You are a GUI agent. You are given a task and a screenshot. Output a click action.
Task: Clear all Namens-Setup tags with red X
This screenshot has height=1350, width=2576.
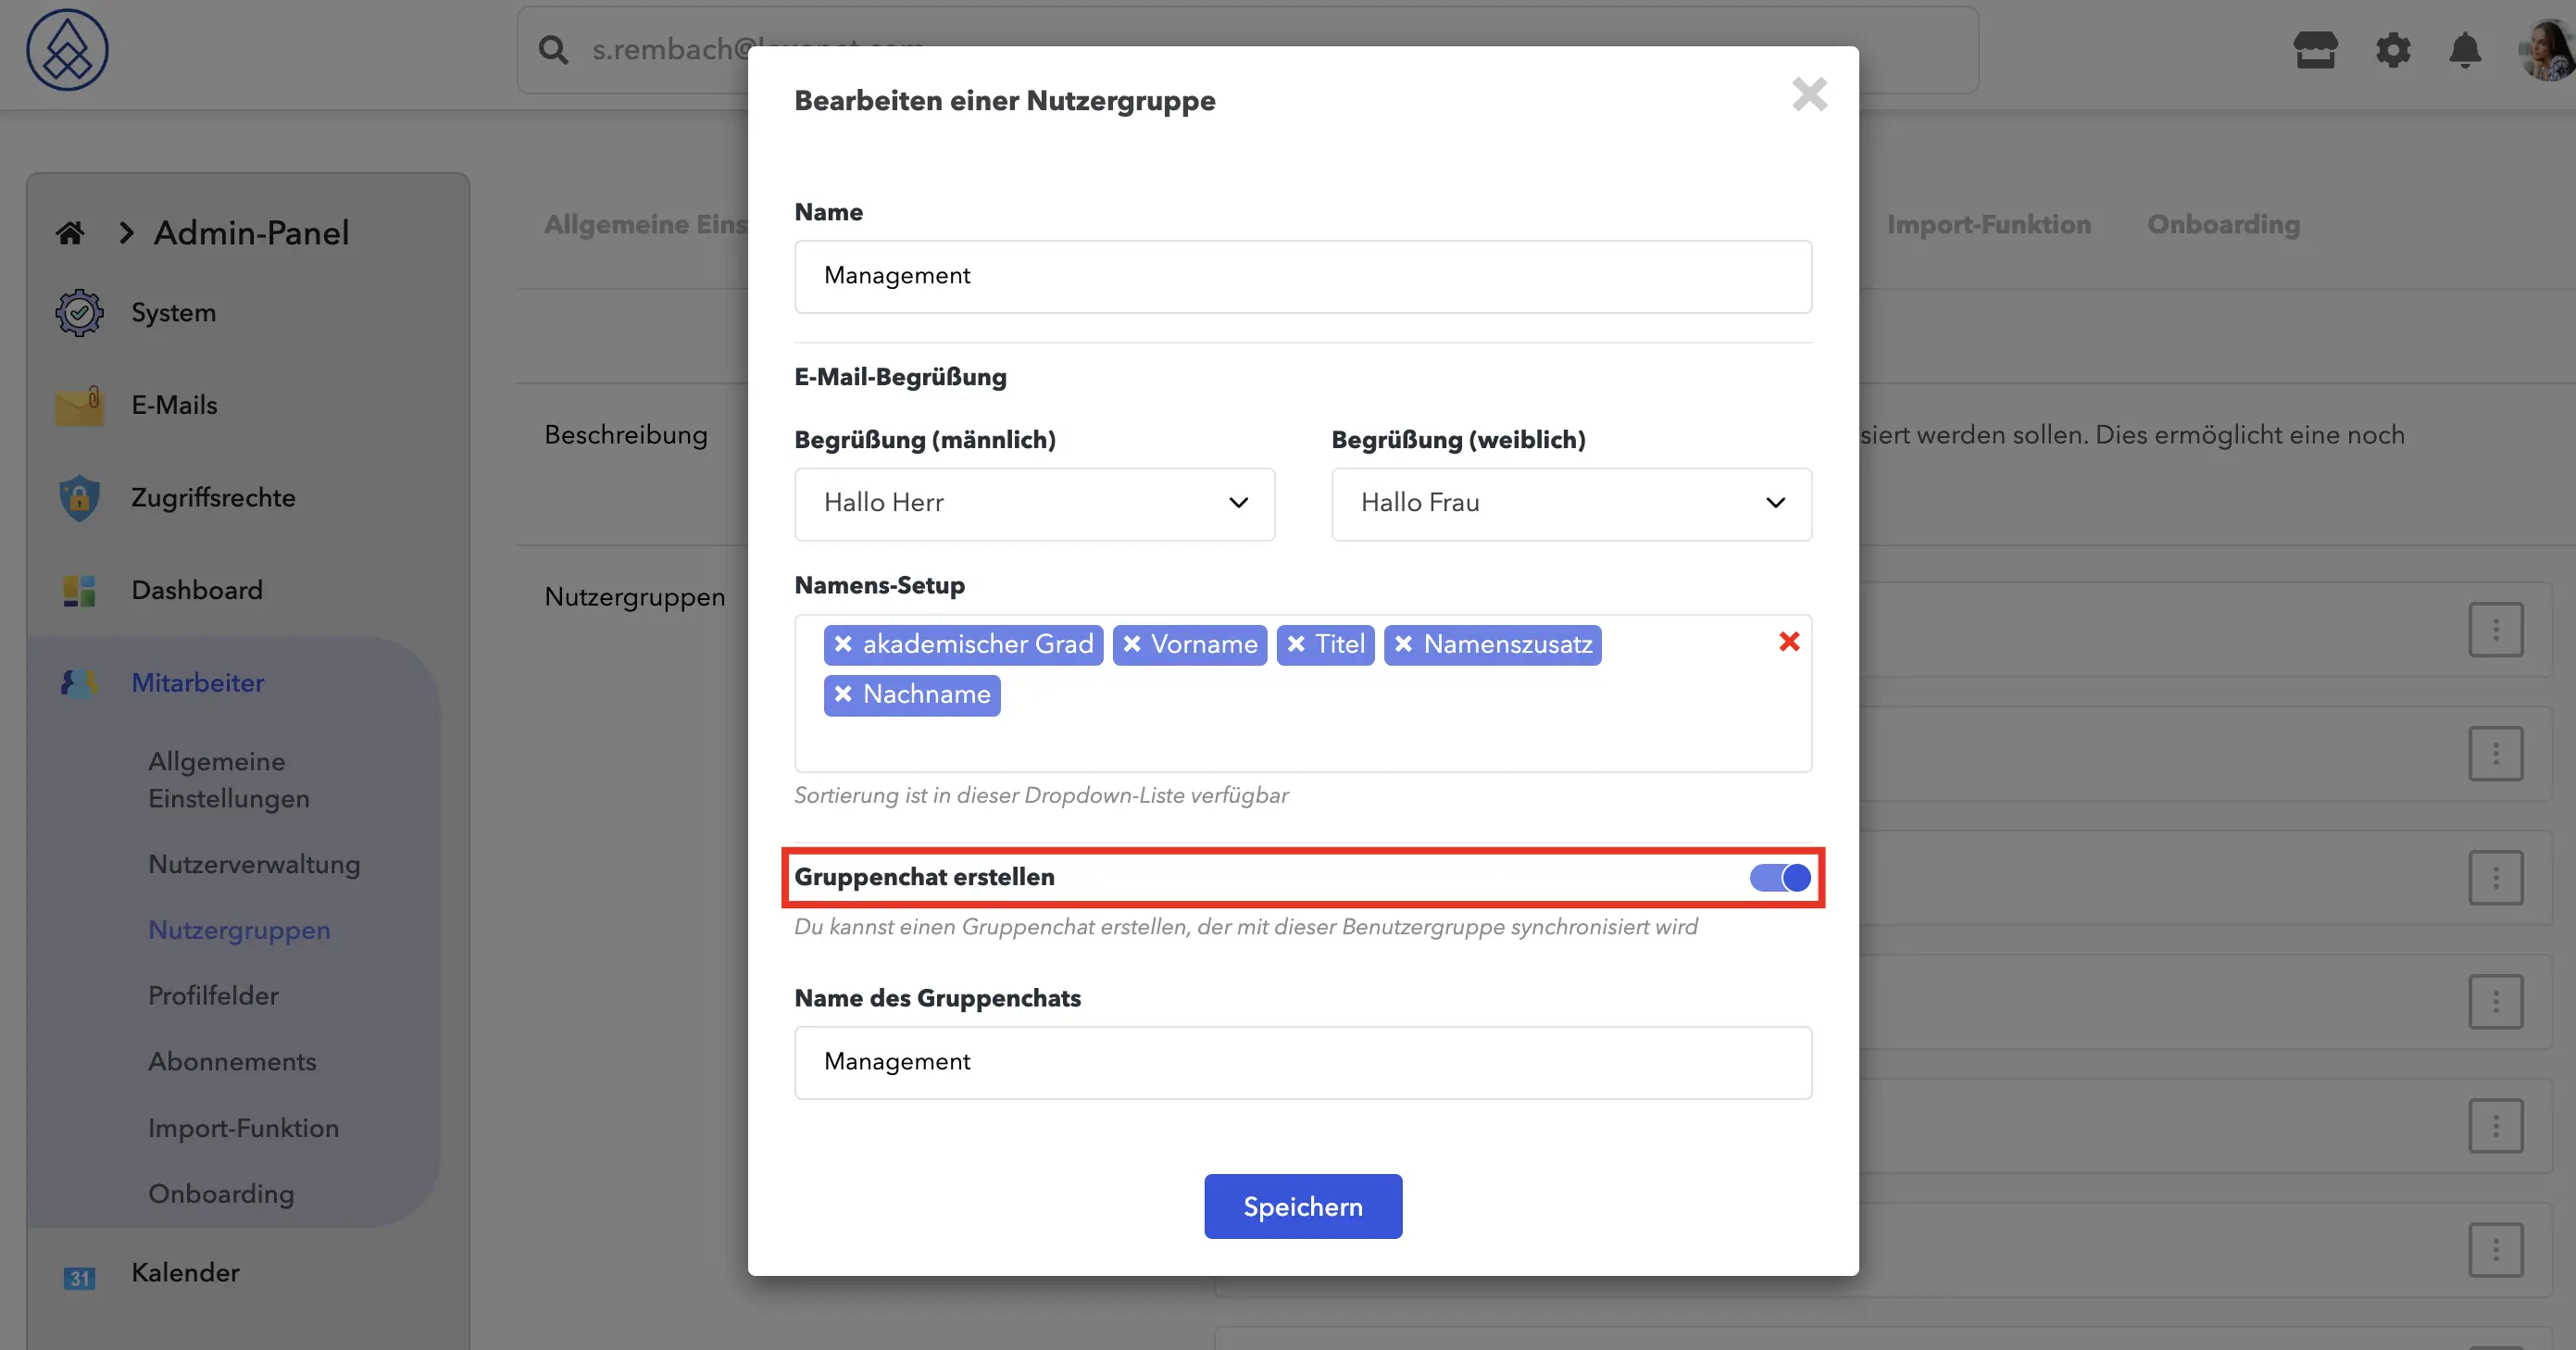click(x=1789, y=641)
